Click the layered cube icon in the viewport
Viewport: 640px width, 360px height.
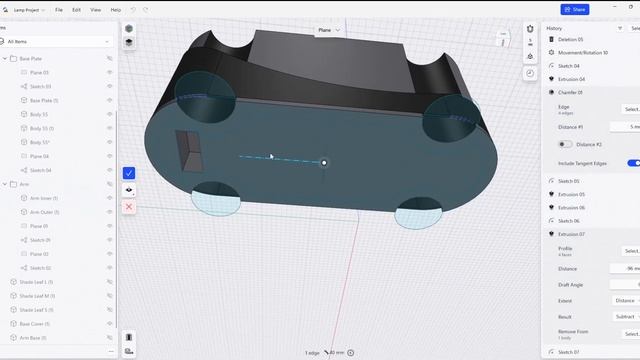tap(129, 42)
